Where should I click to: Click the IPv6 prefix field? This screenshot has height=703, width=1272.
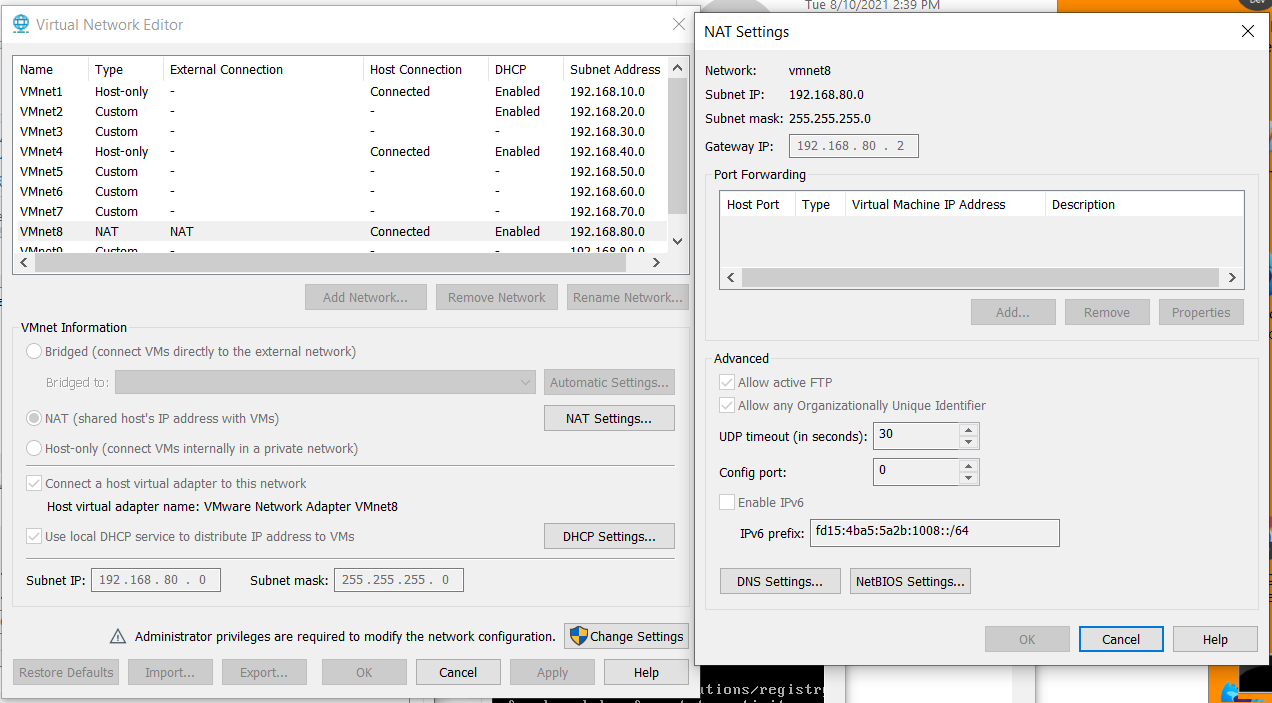click(934, 532)
